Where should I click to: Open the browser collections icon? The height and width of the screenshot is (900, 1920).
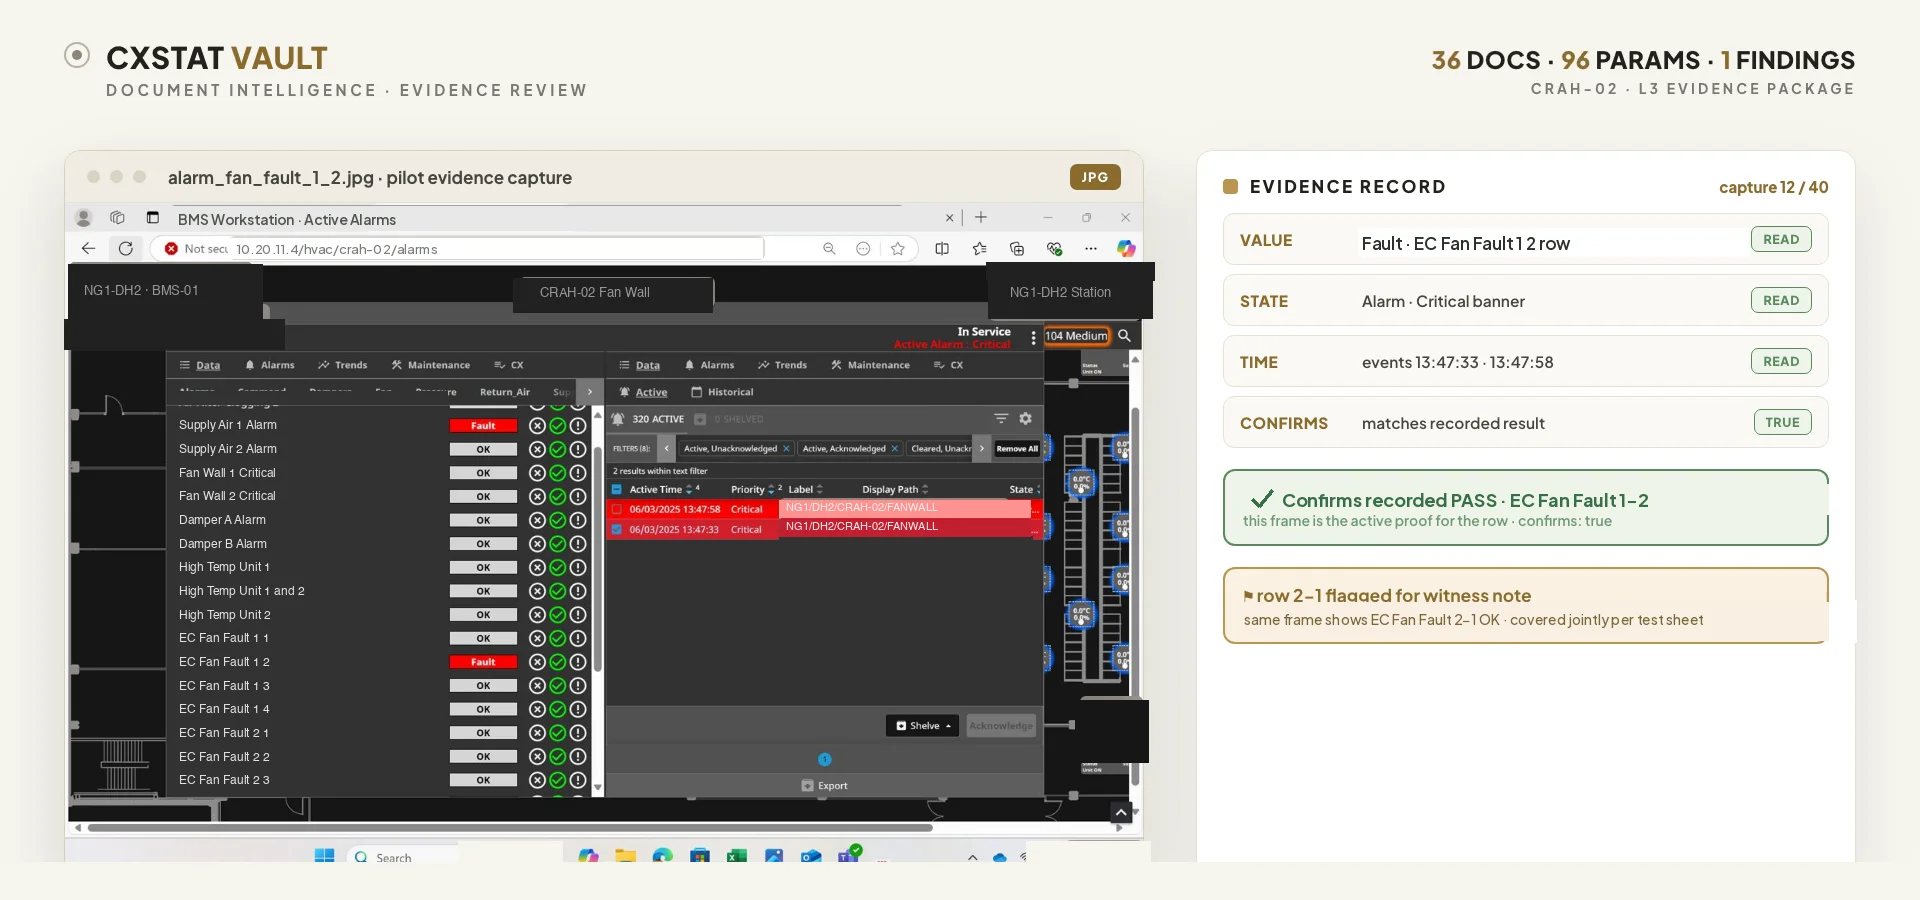pos(1017,249)
